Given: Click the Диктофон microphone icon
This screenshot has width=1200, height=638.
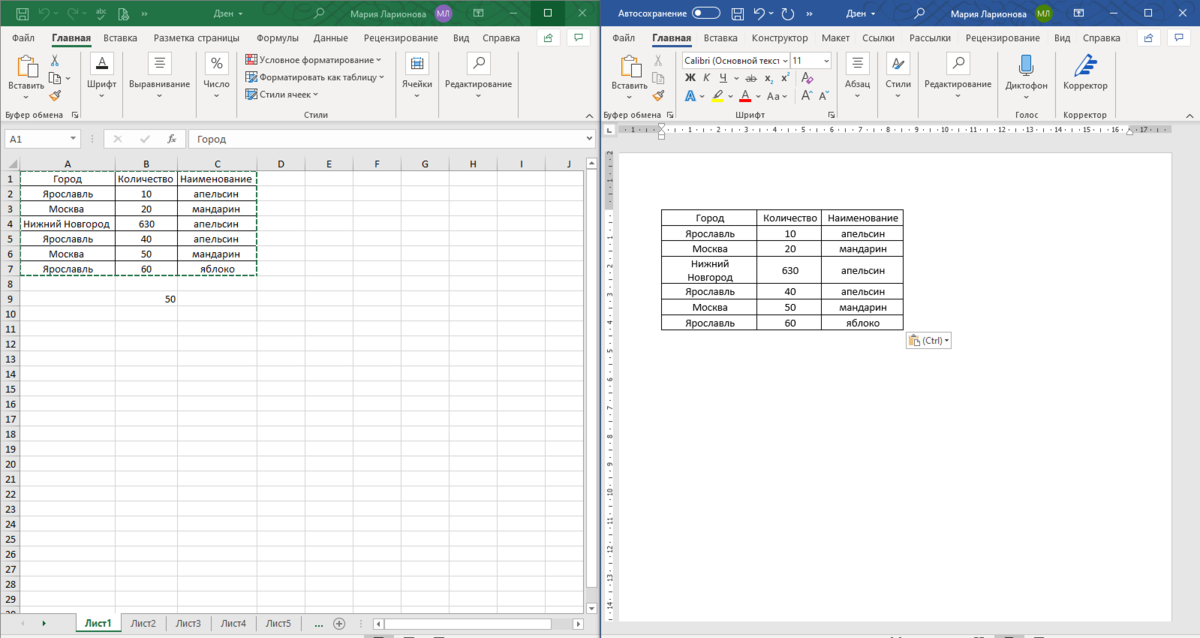Looking at the screenshot, I should 1026,65.
